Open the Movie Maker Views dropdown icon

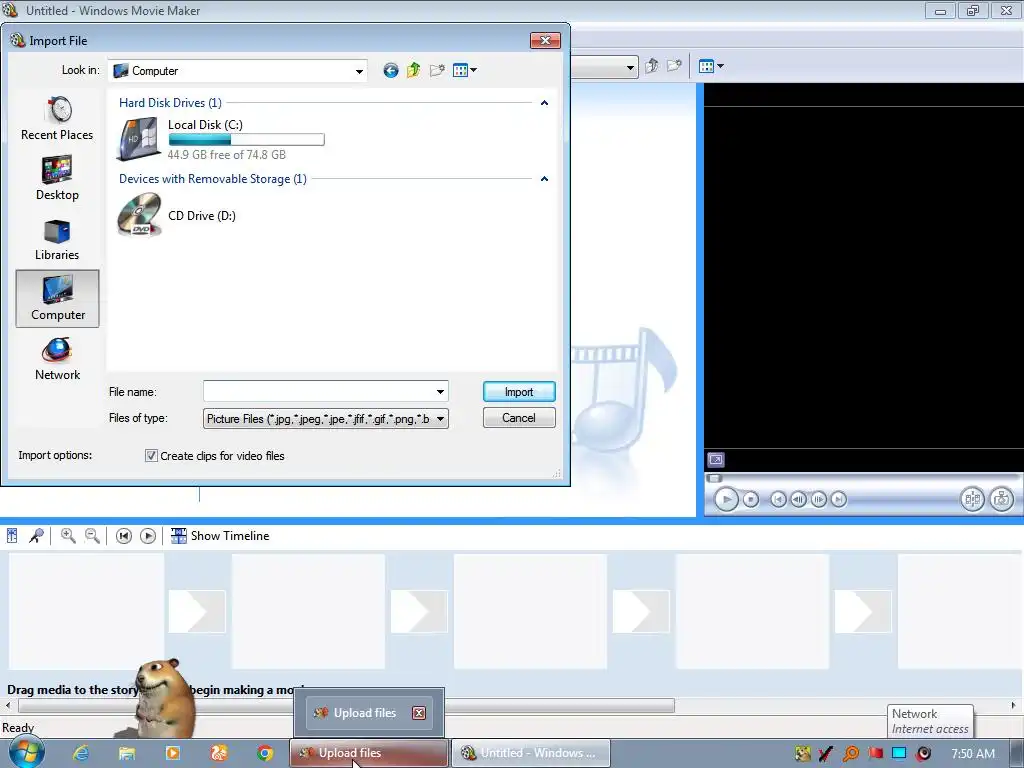711,66
